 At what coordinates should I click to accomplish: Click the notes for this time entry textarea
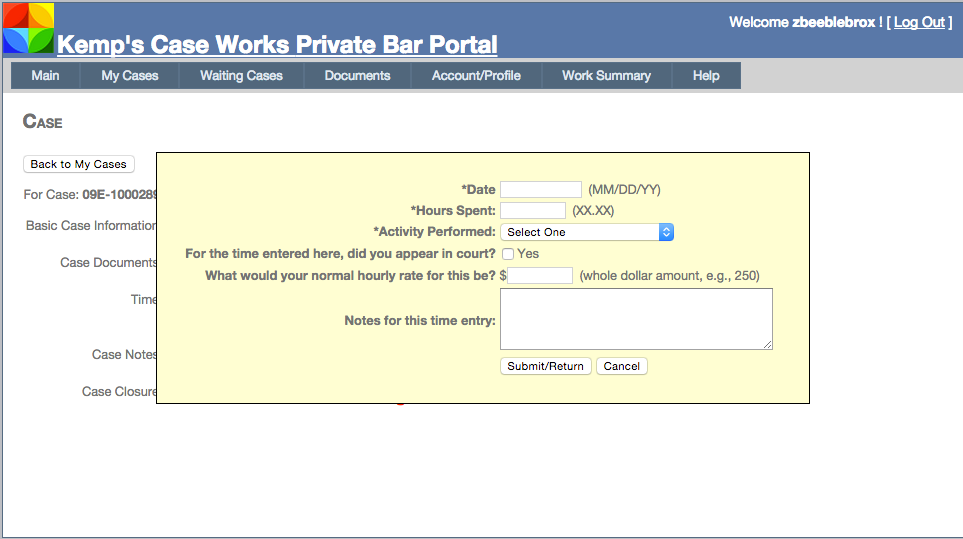pyautogui.click(x=636, y=319)
